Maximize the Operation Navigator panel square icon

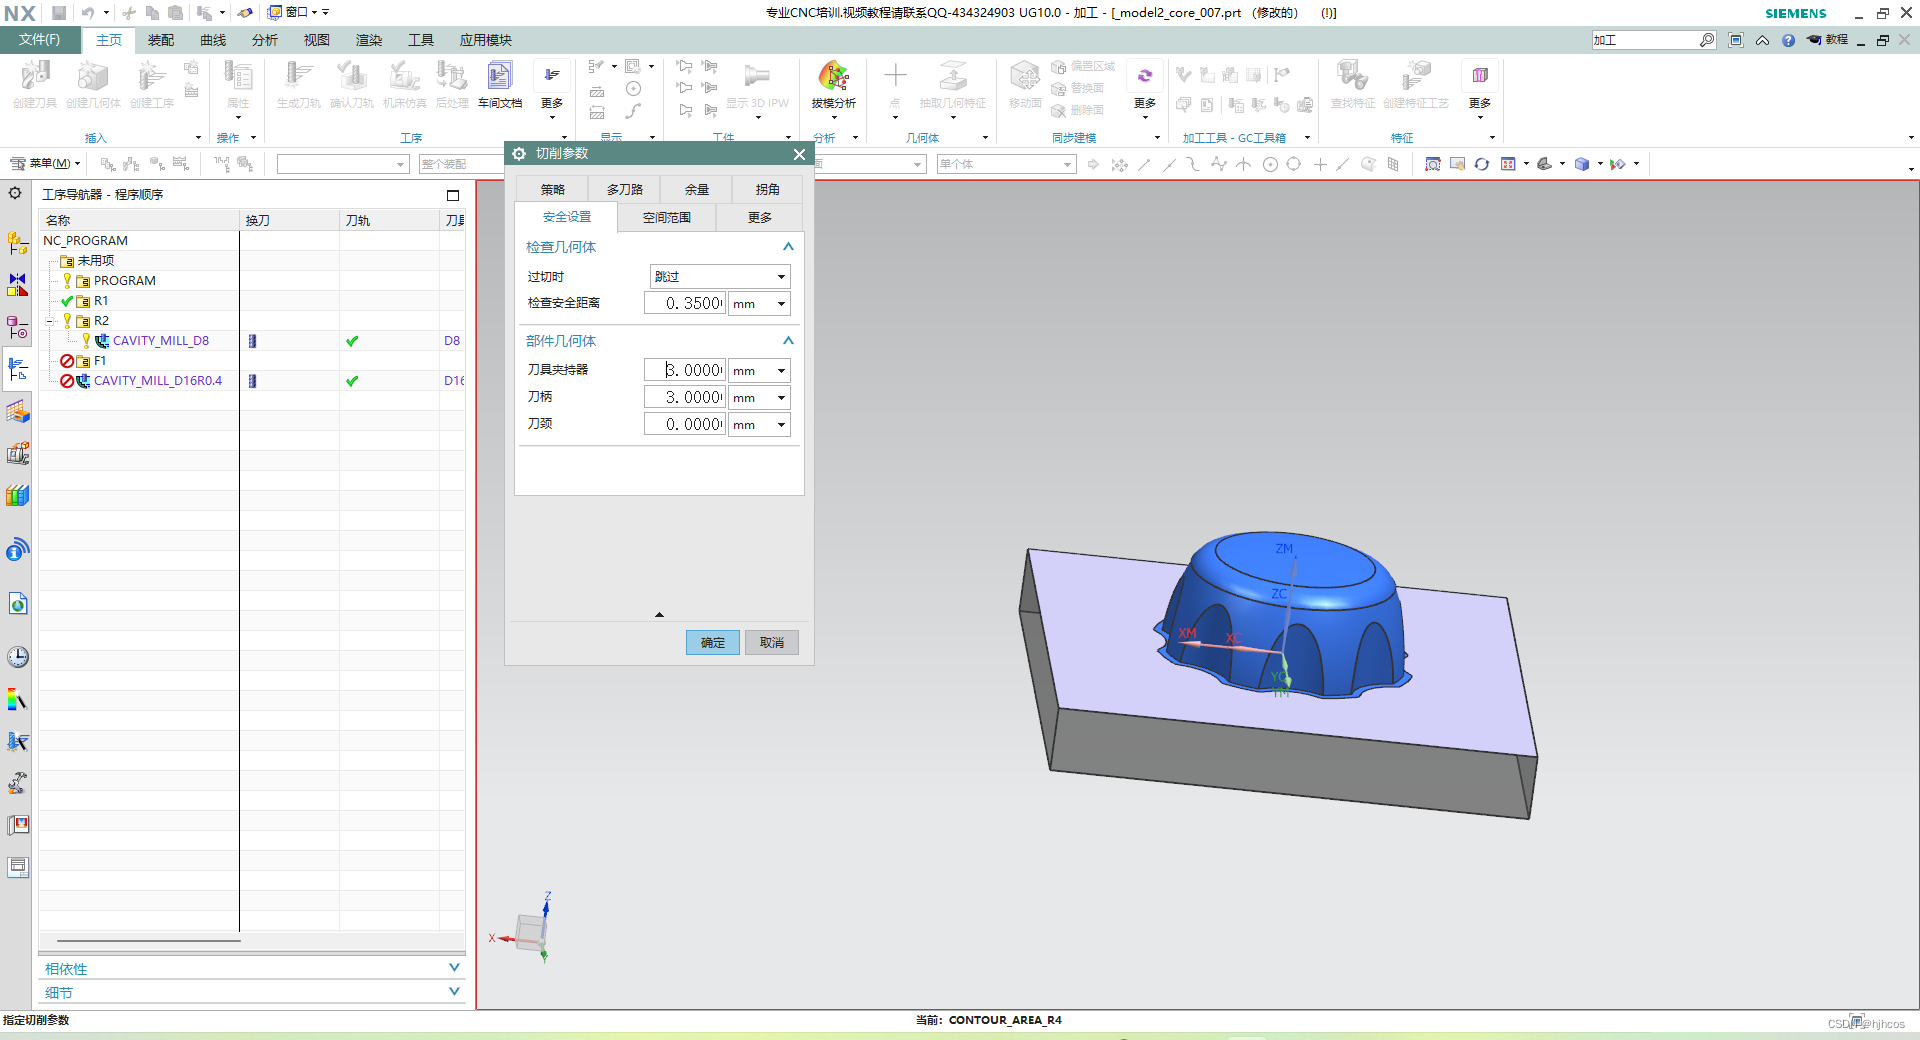[x=453, y=195]
